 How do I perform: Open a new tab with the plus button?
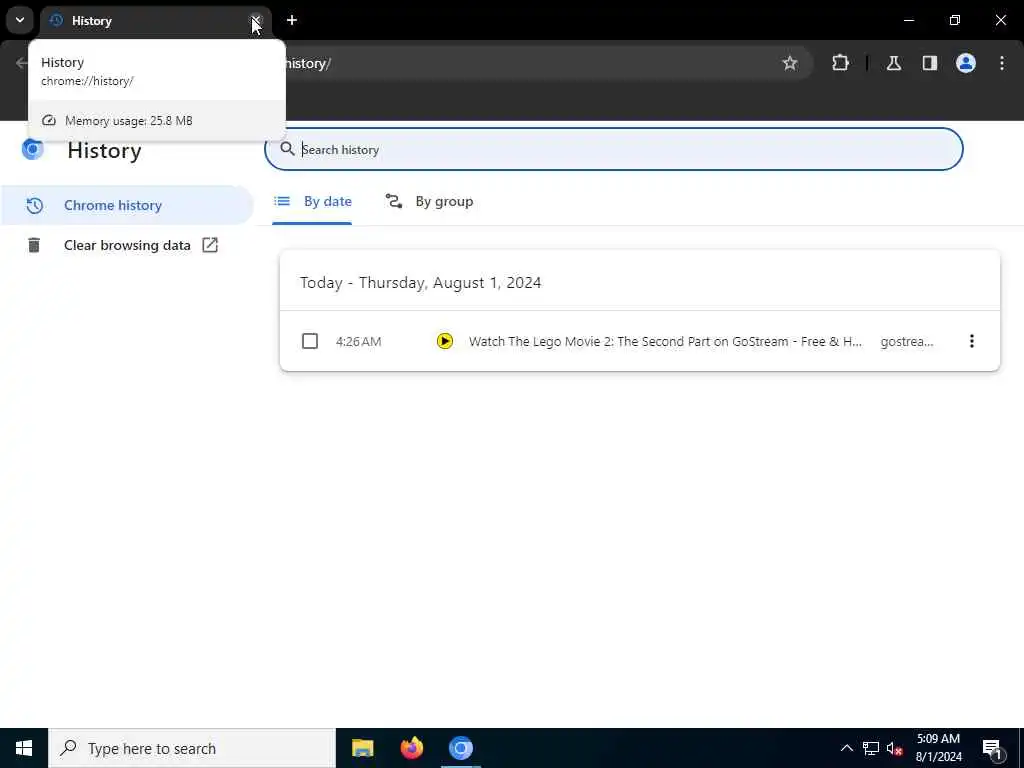(292, 20)
